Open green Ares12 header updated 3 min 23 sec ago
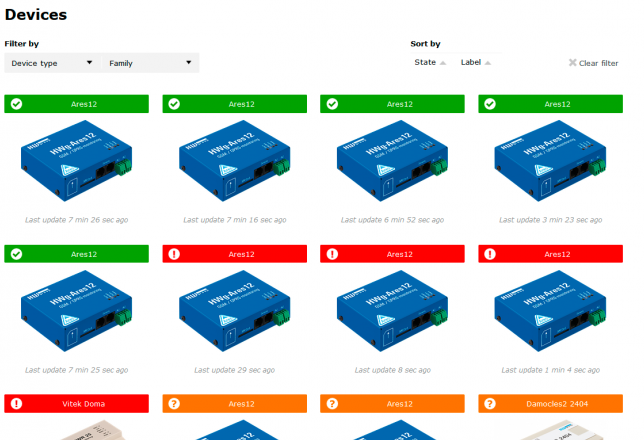644x440 pixels. (x=550, y=104)
